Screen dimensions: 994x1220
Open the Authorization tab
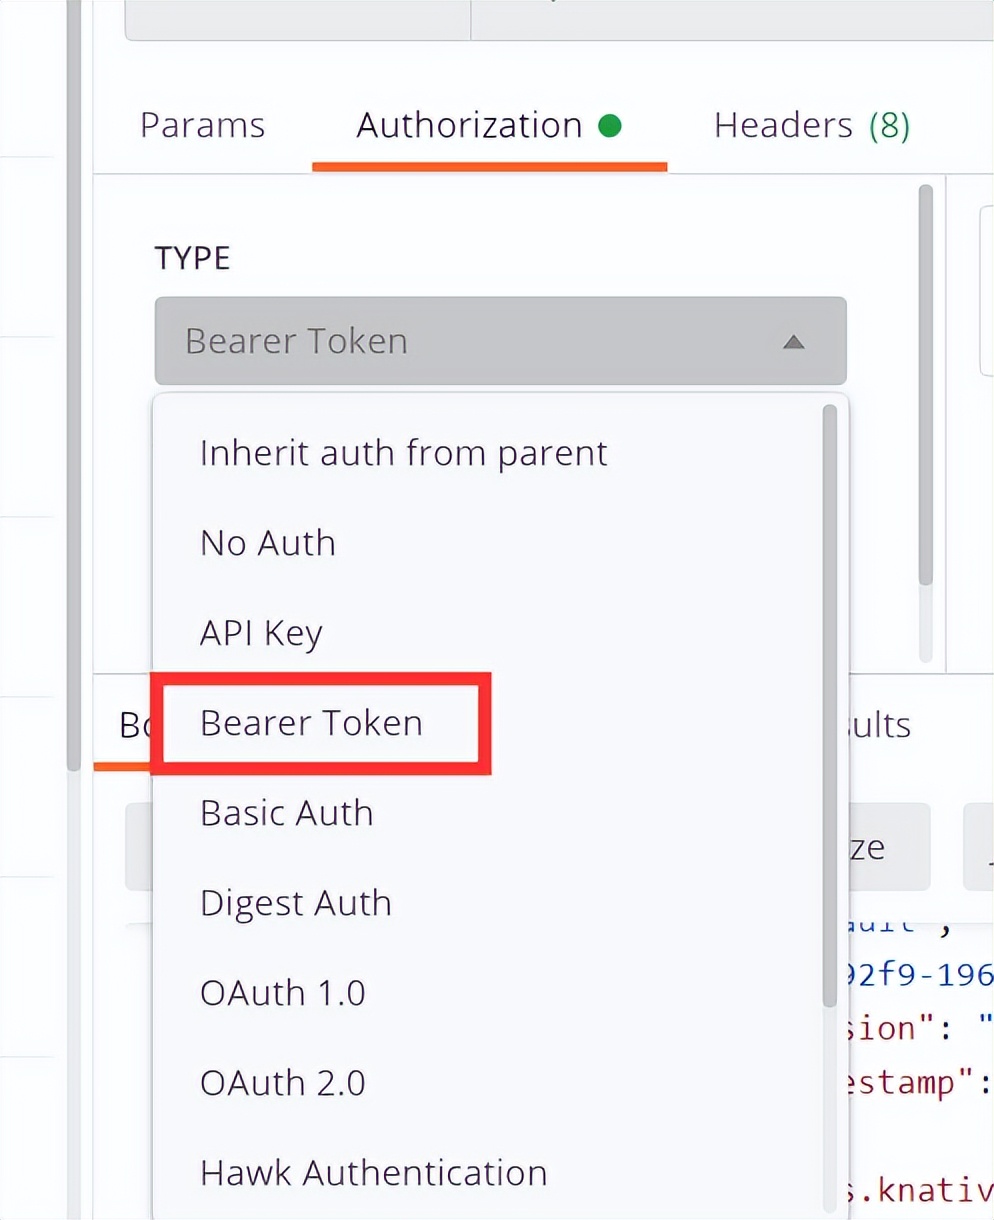(x=469, y=126)
